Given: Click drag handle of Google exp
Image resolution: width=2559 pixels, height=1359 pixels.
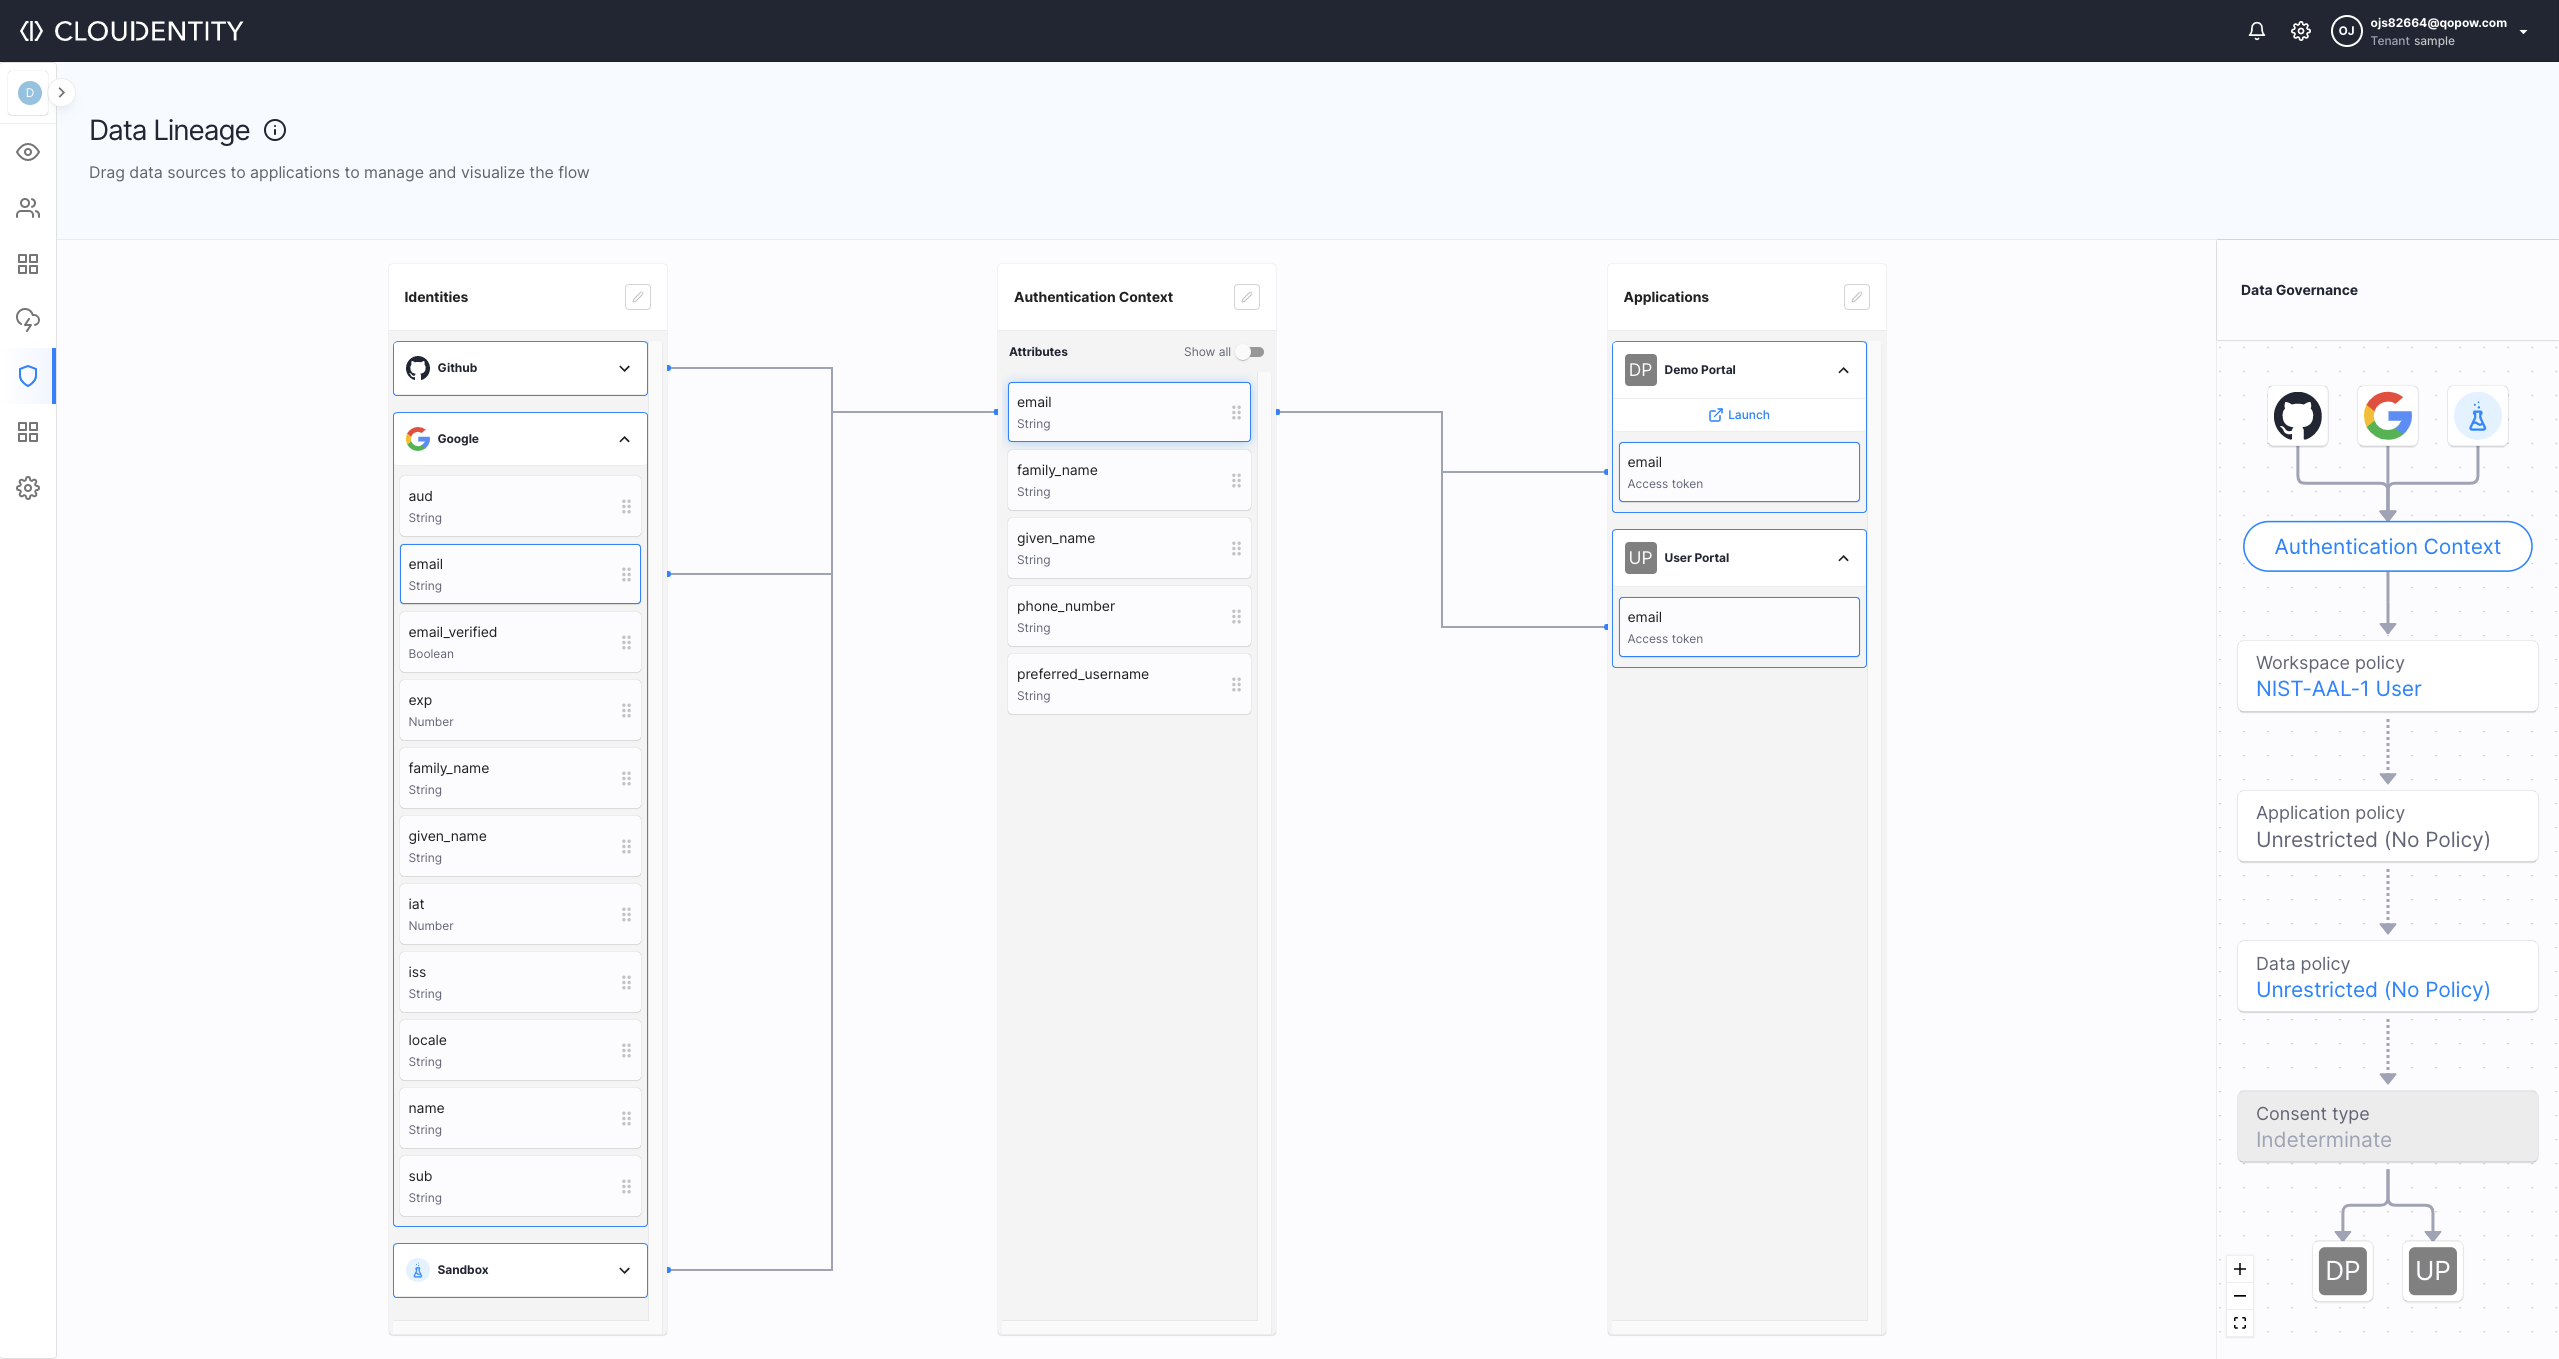Looking at the screenshot, I should (x=626, y=710).
